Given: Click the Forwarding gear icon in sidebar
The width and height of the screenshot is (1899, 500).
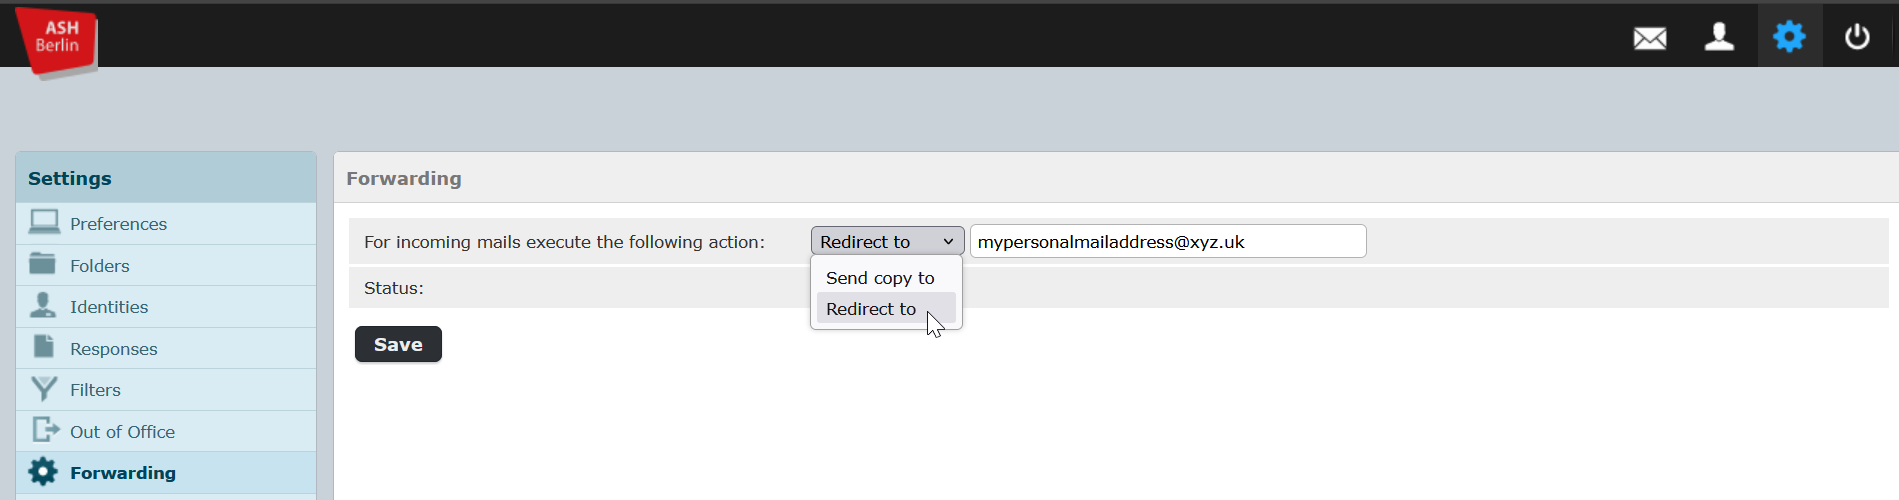Looking at the screenshot, I should click(x=43, y=472).
